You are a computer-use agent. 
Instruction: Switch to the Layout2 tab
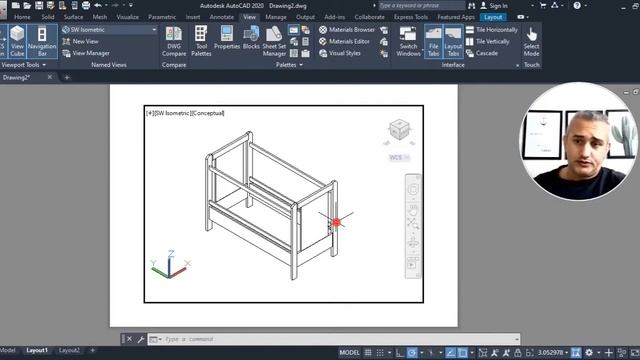(x=69, y=350)
